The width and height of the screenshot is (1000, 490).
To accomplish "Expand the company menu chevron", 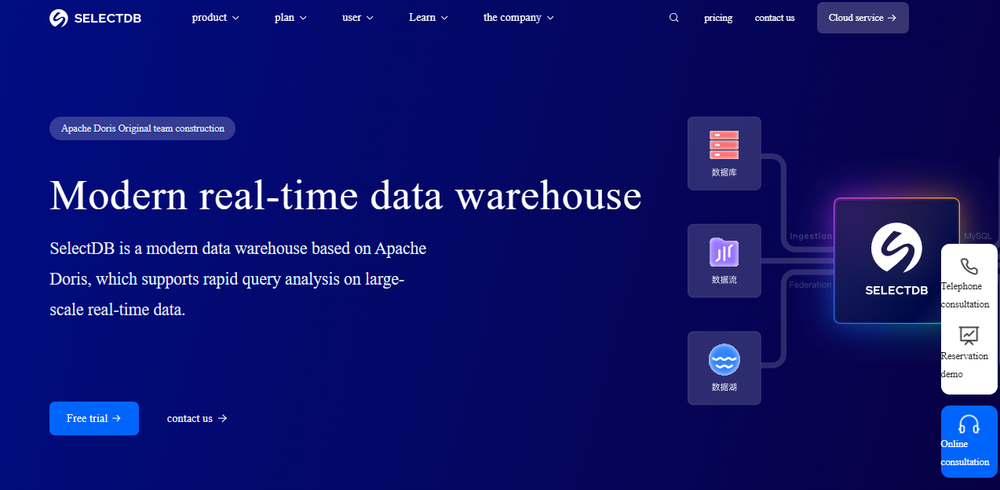I will coord(550,18).
